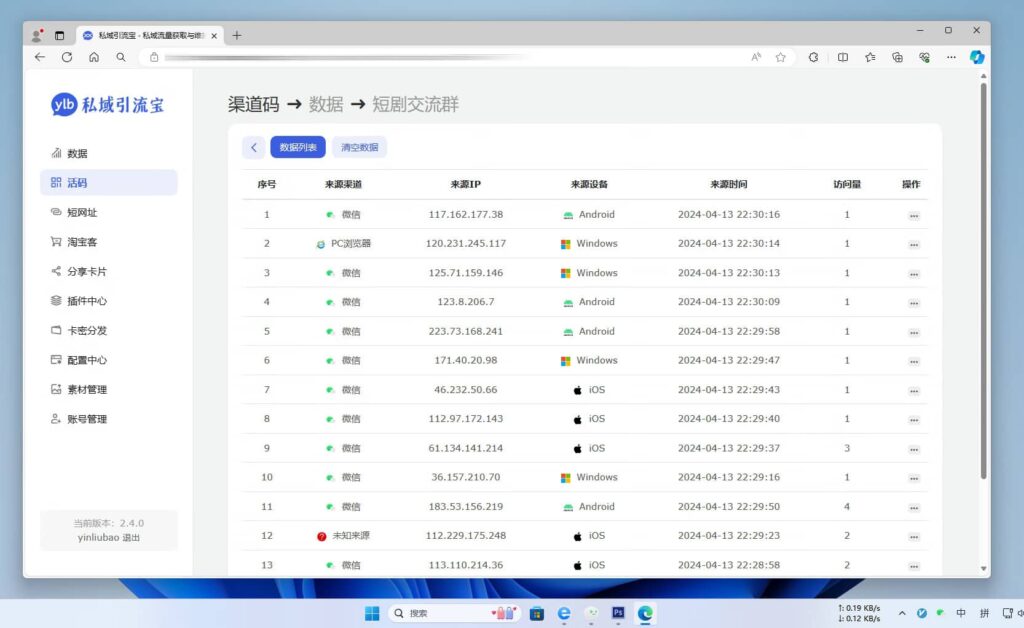Switch to the 数据列表 tab
Screen dimensions: 1024x628
(297, 146)
